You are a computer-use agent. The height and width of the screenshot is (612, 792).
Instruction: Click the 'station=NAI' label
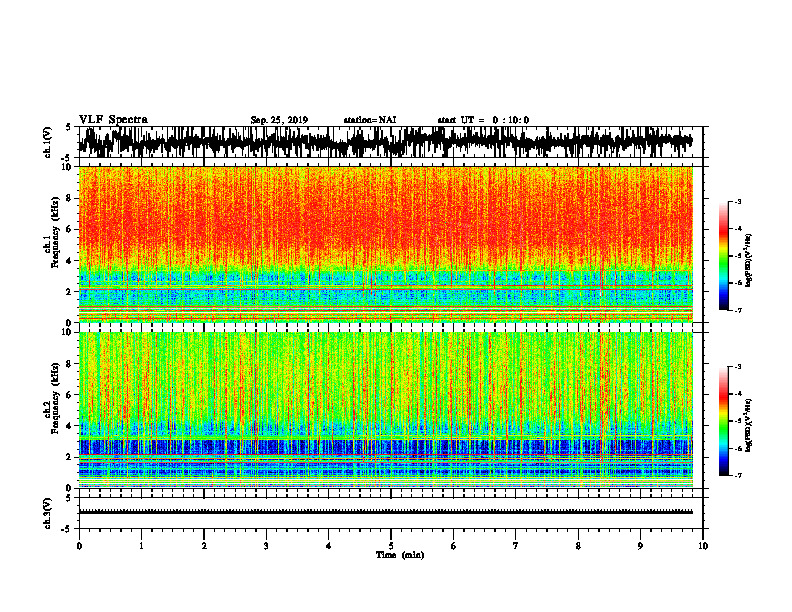point(370,120)
